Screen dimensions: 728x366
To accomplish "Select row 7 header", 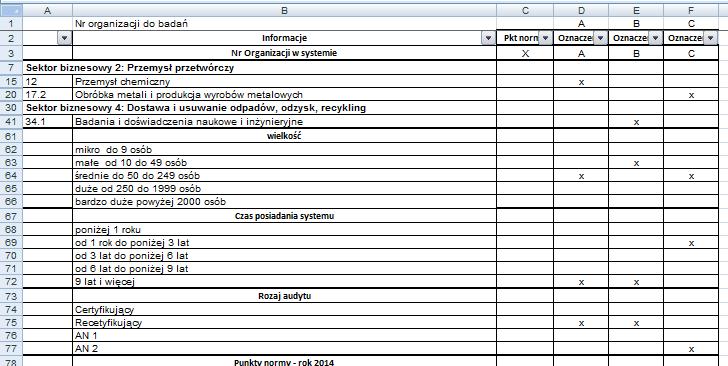I will (x=11, y=68).
